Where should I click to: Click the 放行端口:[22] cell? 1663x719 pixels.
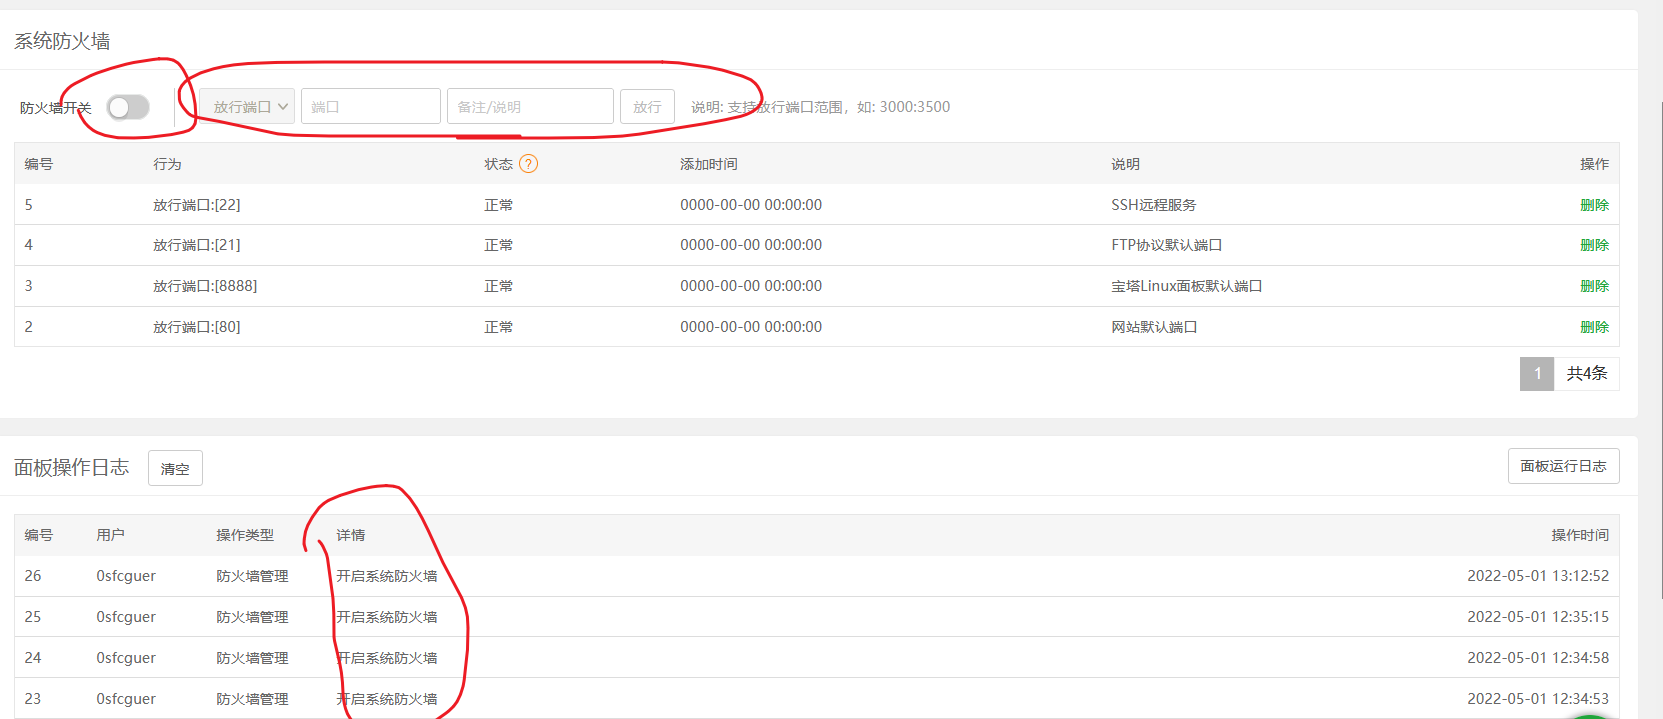pos(197,205)
